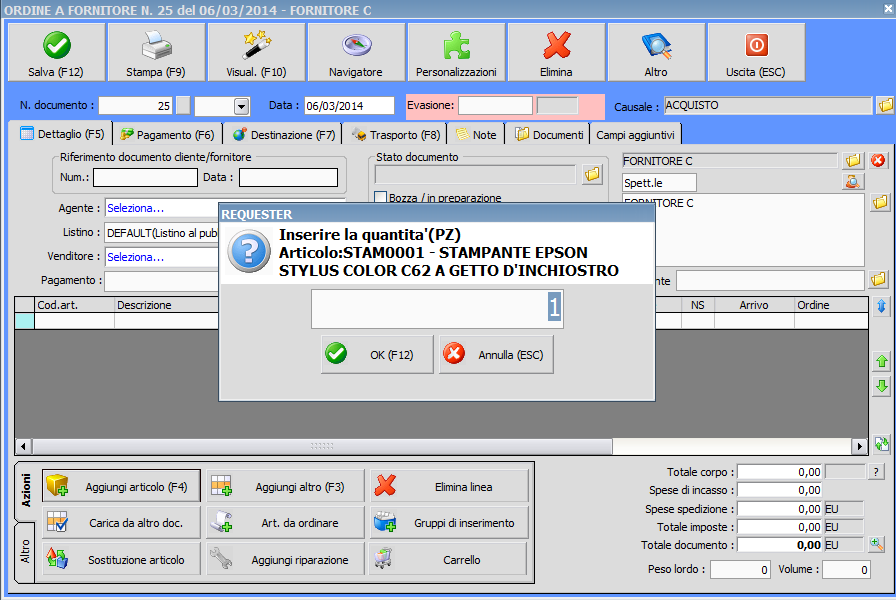Switch to Dettaglio (F5) tab
Image resolution: width=896 pixels, height=600 pixels.
coord(62,134)
